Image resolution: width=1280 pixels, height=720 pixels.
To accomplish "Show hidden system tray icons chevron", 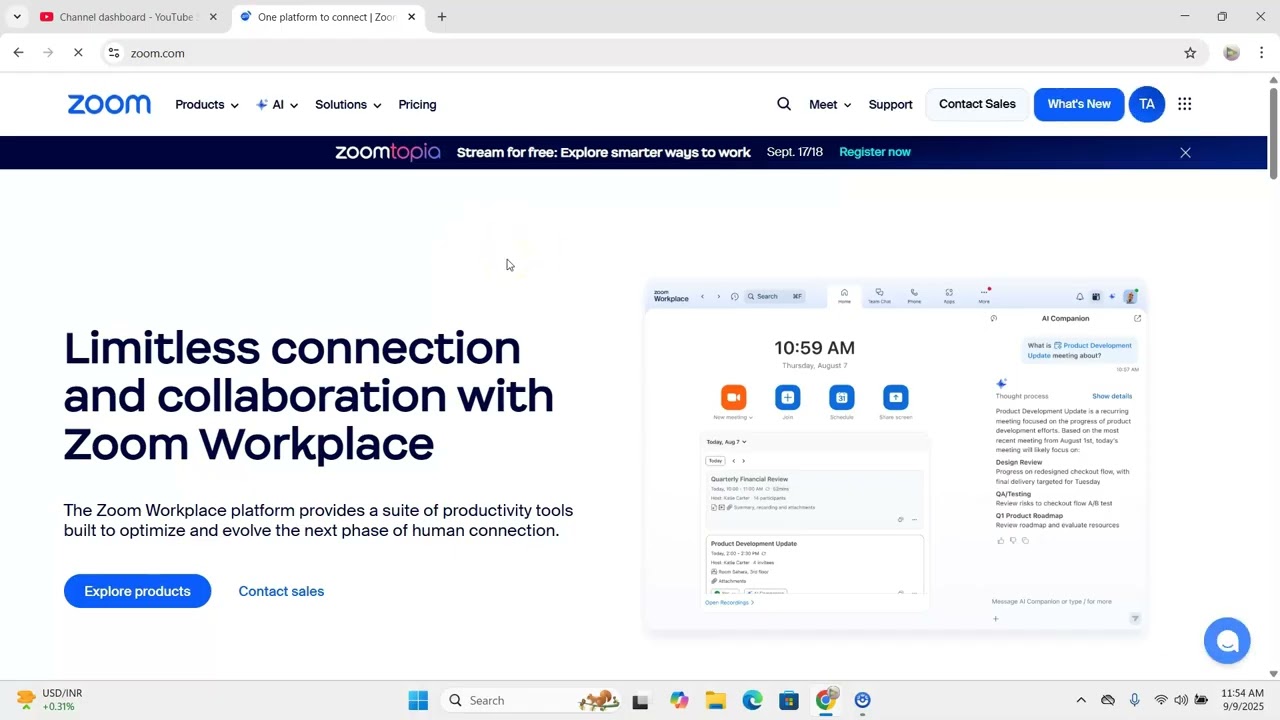I will pos(1081,700).
